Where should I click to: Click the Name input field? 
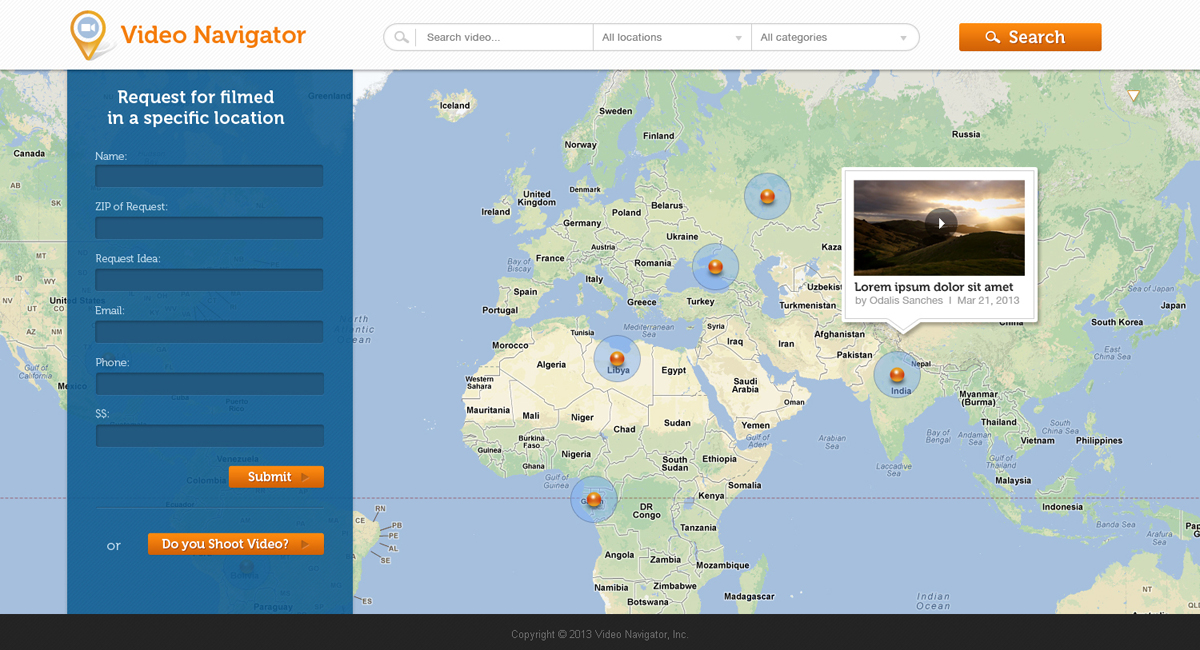tap(209, 176)
